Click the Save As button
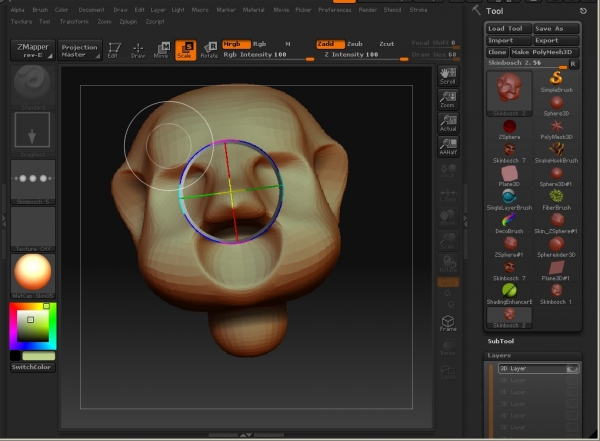Image resolution: width=600 pixels, height=441 pixels. pyautogui.click(x=556, y=29)
